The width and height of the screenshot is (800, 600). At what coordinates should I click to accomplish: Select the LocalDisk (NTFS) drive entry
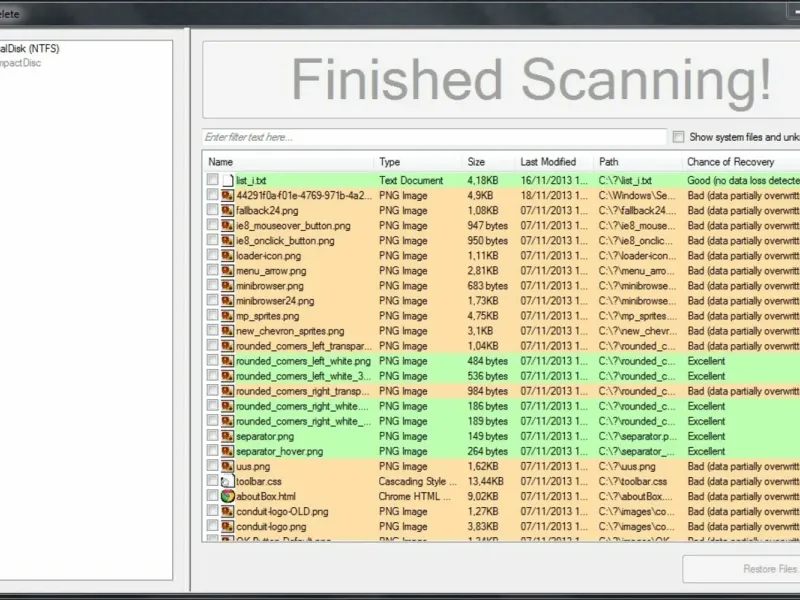point(30,48)
